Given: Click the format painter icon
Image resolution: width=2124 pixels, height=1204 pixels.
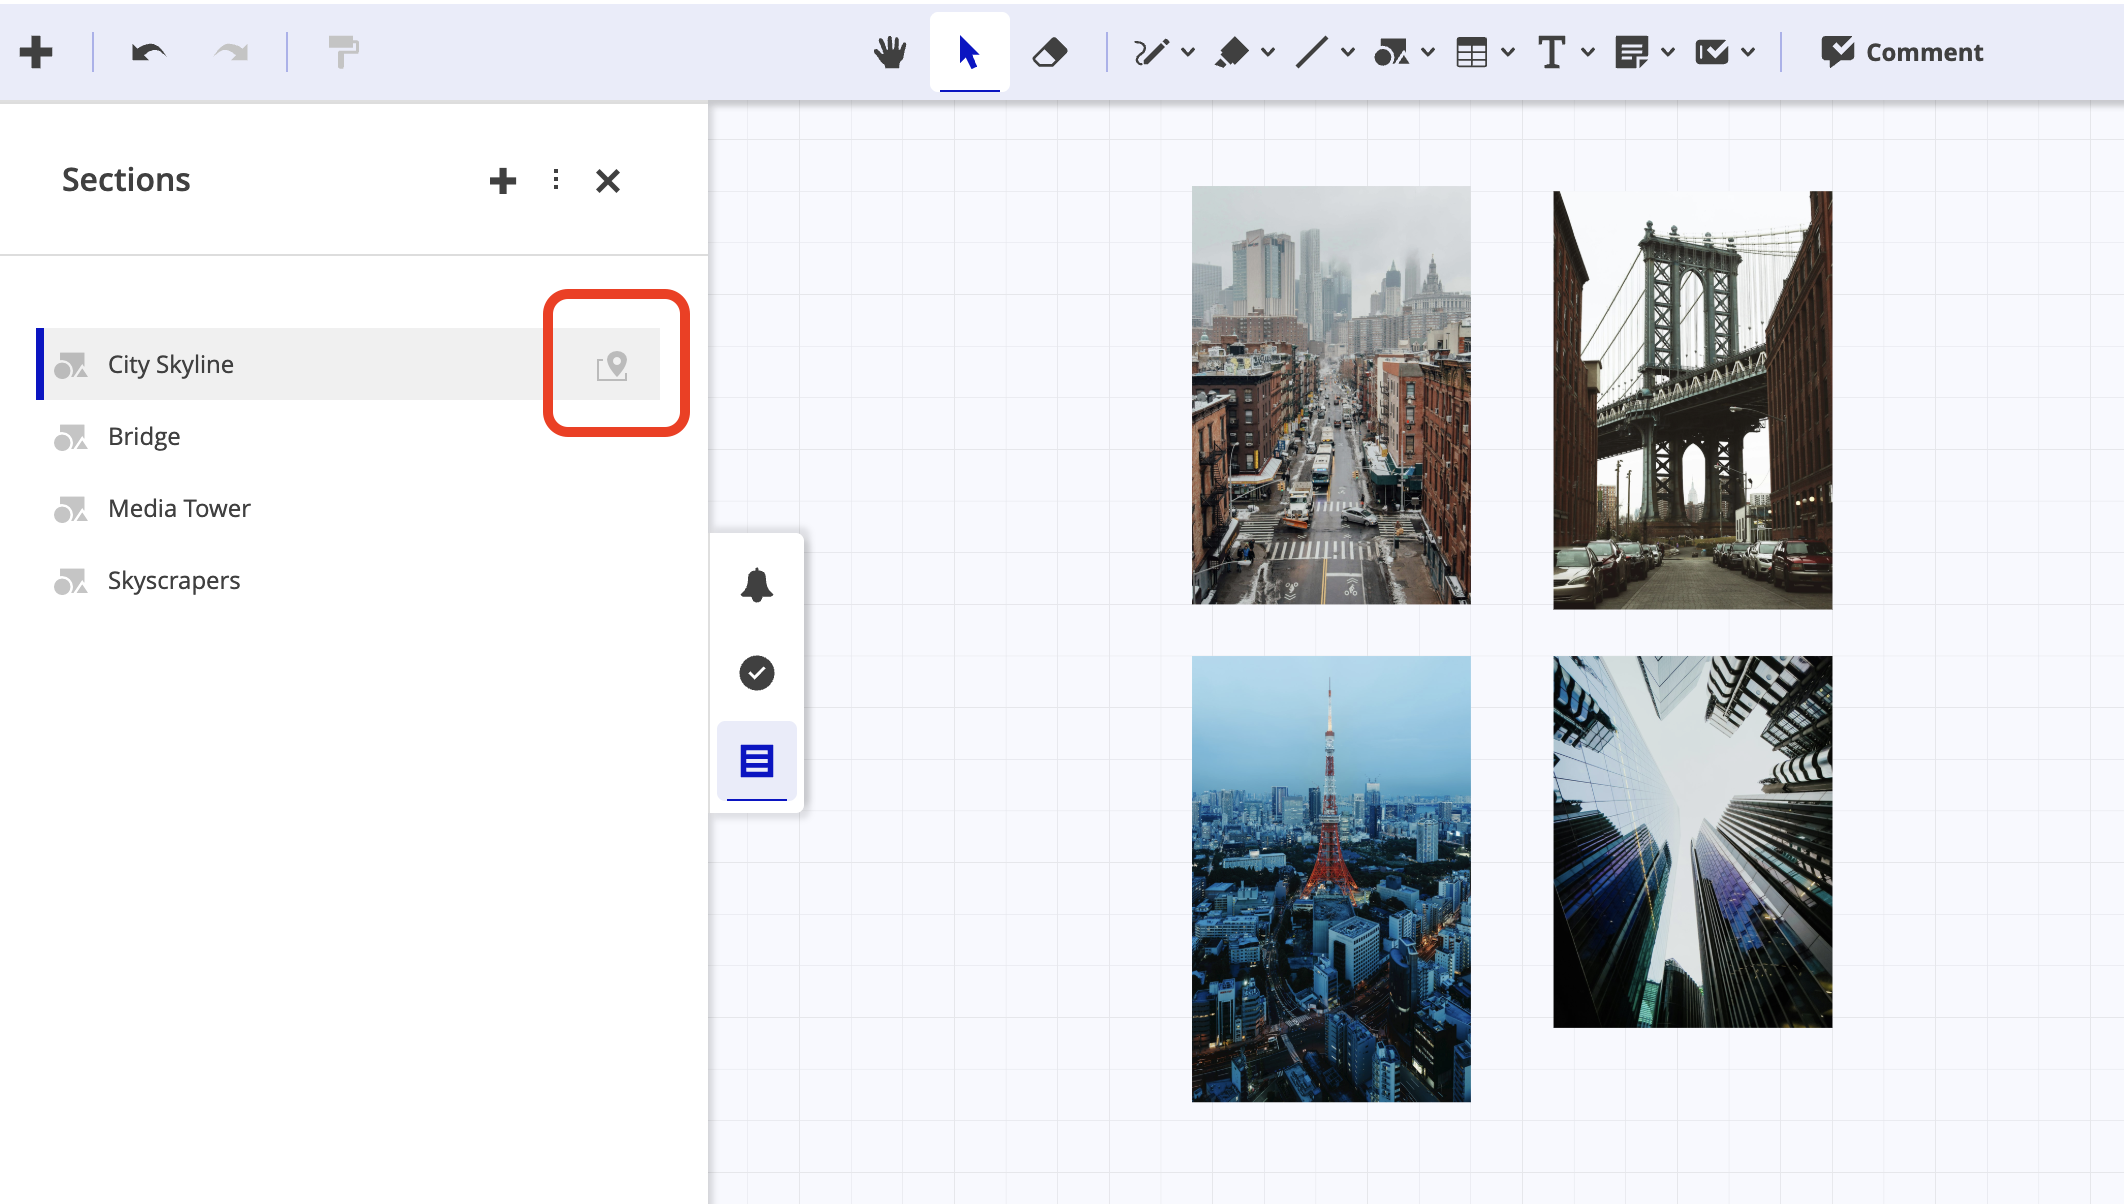Looking at the screenshot, I should click(342, 52).
